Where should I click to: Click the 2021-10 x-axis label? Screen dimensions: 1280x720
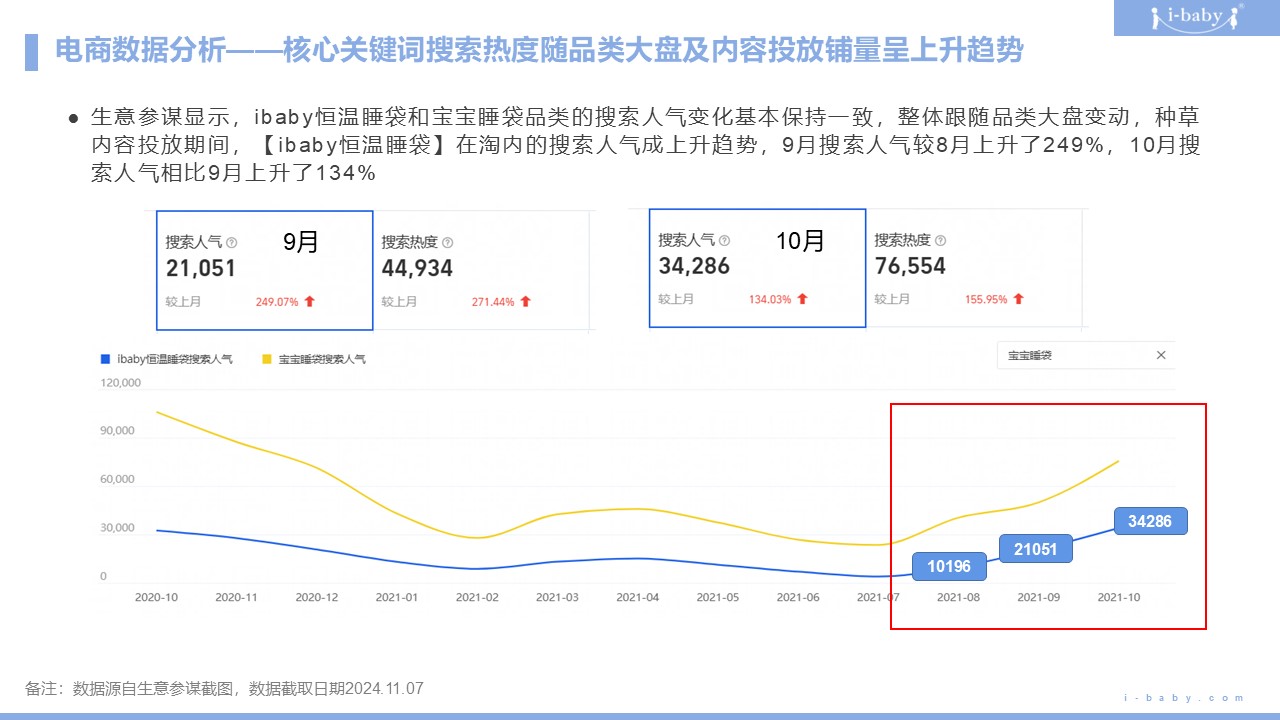click(x=1118, y=597)
